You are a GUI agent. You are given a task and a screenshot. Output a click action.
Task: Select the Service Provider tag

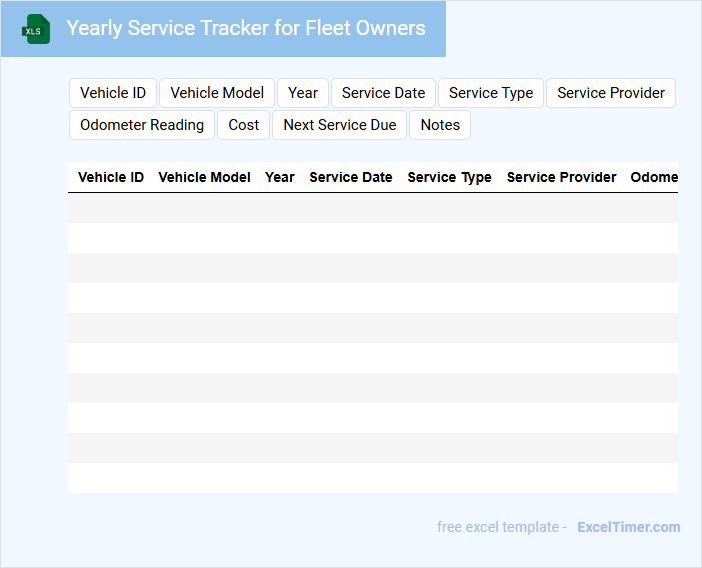click(610, 93)
